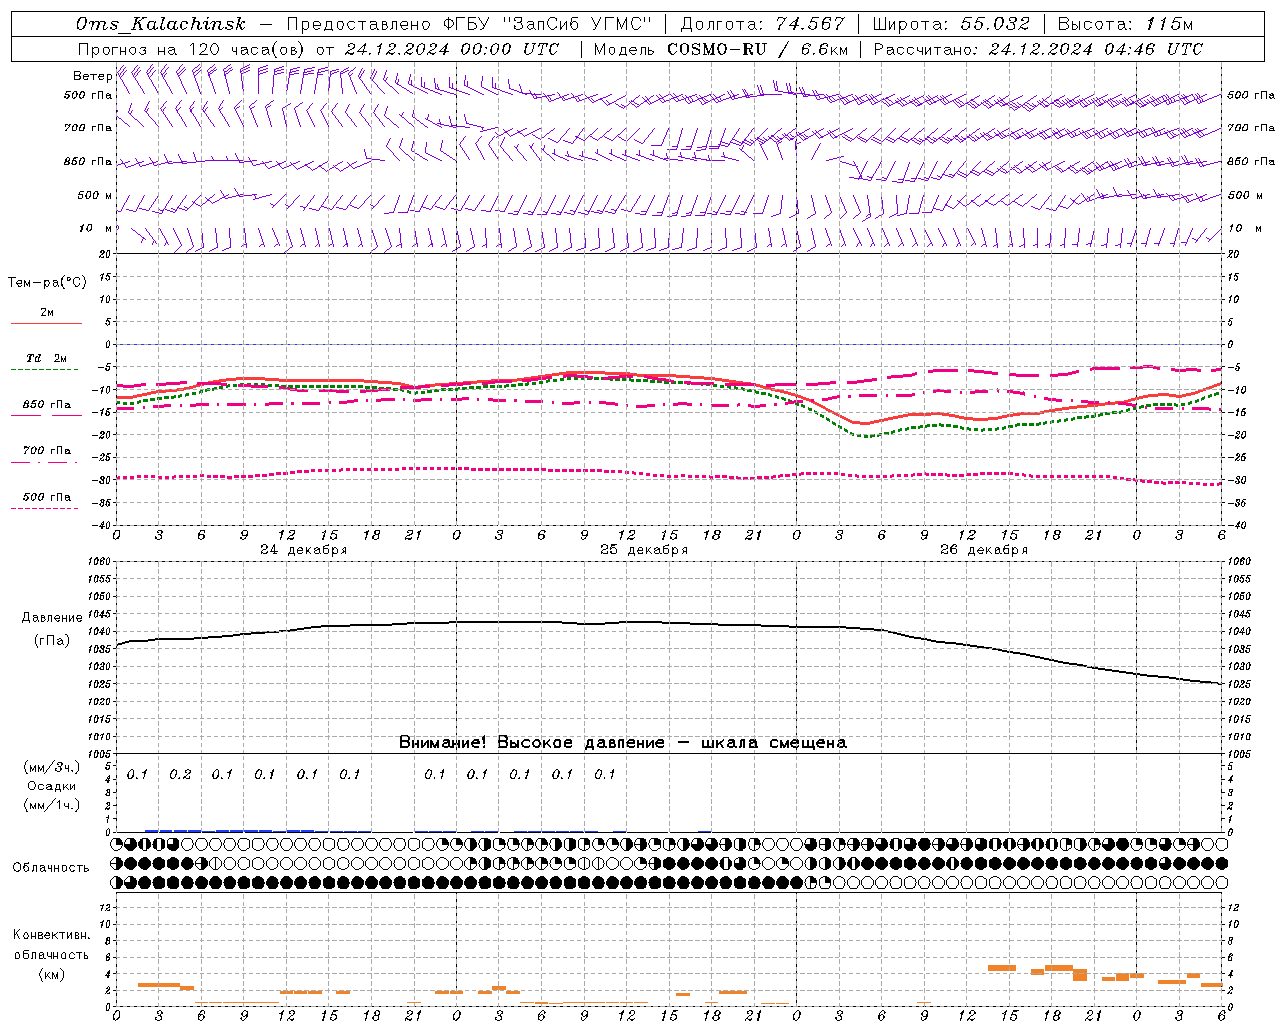Click the latitude field Широта: 55.032
The width and height of the screenshot is (1280, 1024).
[951, 25]
